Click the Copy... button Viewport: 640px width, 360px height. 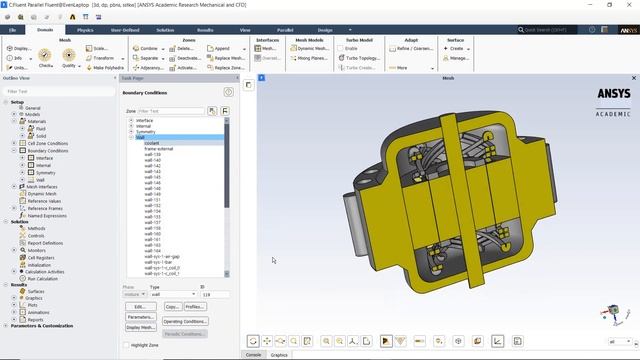pos(173,307)
